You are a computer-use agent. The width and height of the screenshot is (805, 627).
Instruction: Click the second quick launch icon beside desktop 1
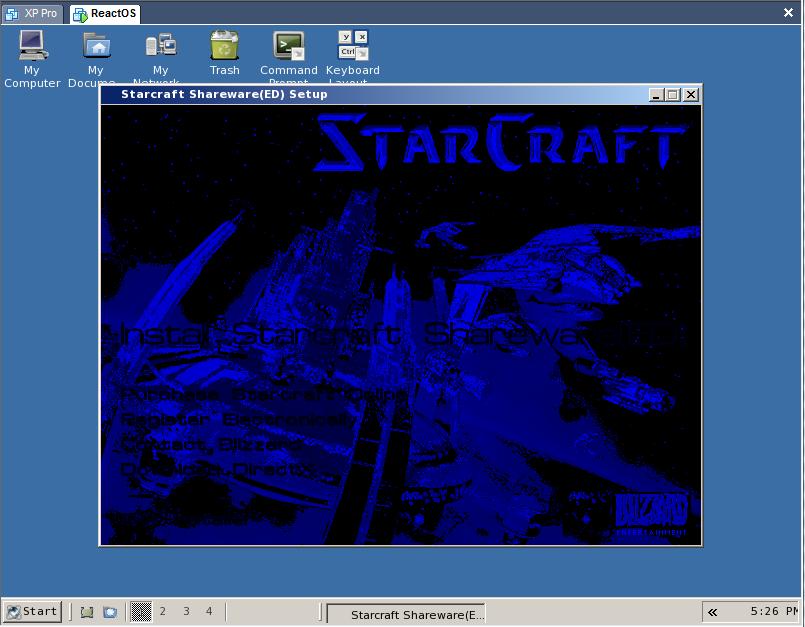pyautogui.click(x=110, y=612)
